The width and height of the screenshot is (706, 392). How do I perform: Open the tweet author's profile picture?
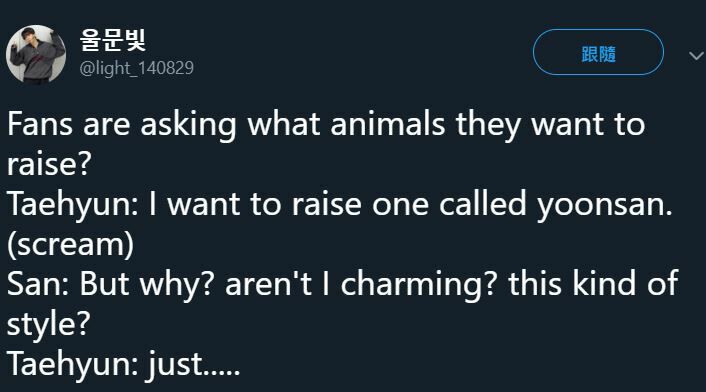(x=36, y=54)
